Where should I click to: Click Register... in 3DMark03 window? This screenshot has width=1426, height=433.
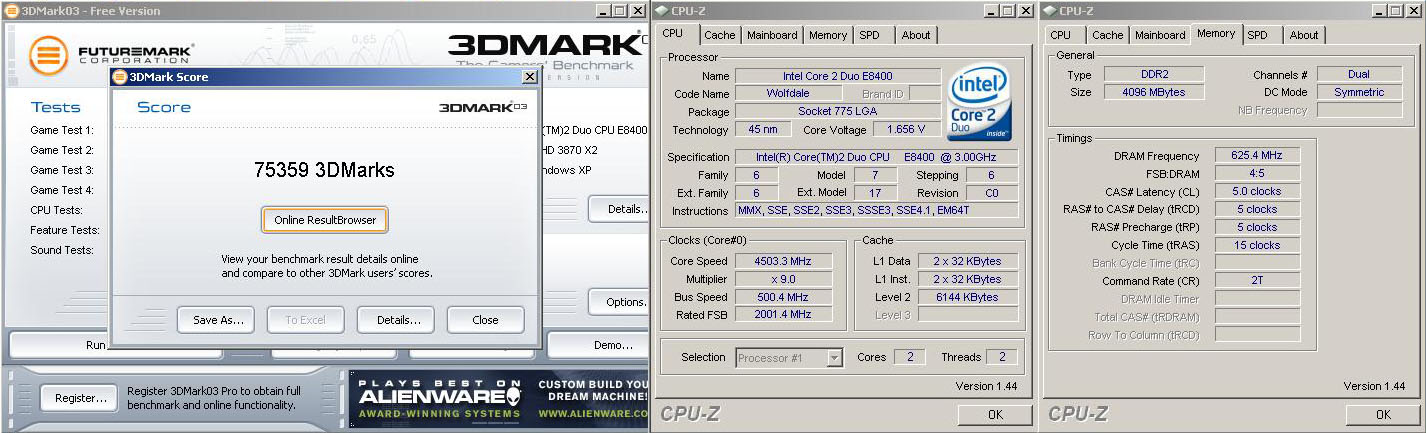pos(80,398)
